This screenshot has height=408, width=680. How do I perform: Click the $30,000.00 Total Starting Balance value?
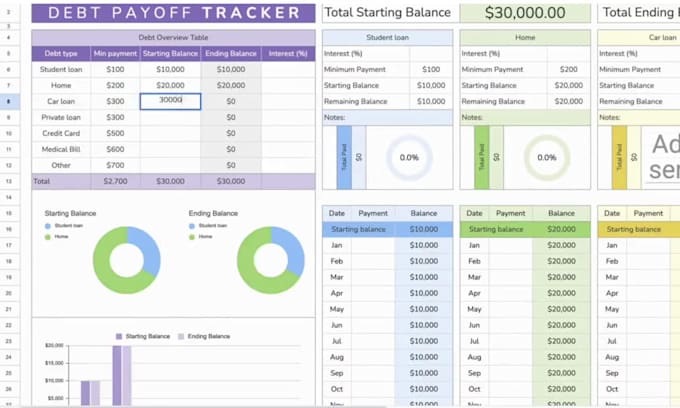click(x=525, y=13)
